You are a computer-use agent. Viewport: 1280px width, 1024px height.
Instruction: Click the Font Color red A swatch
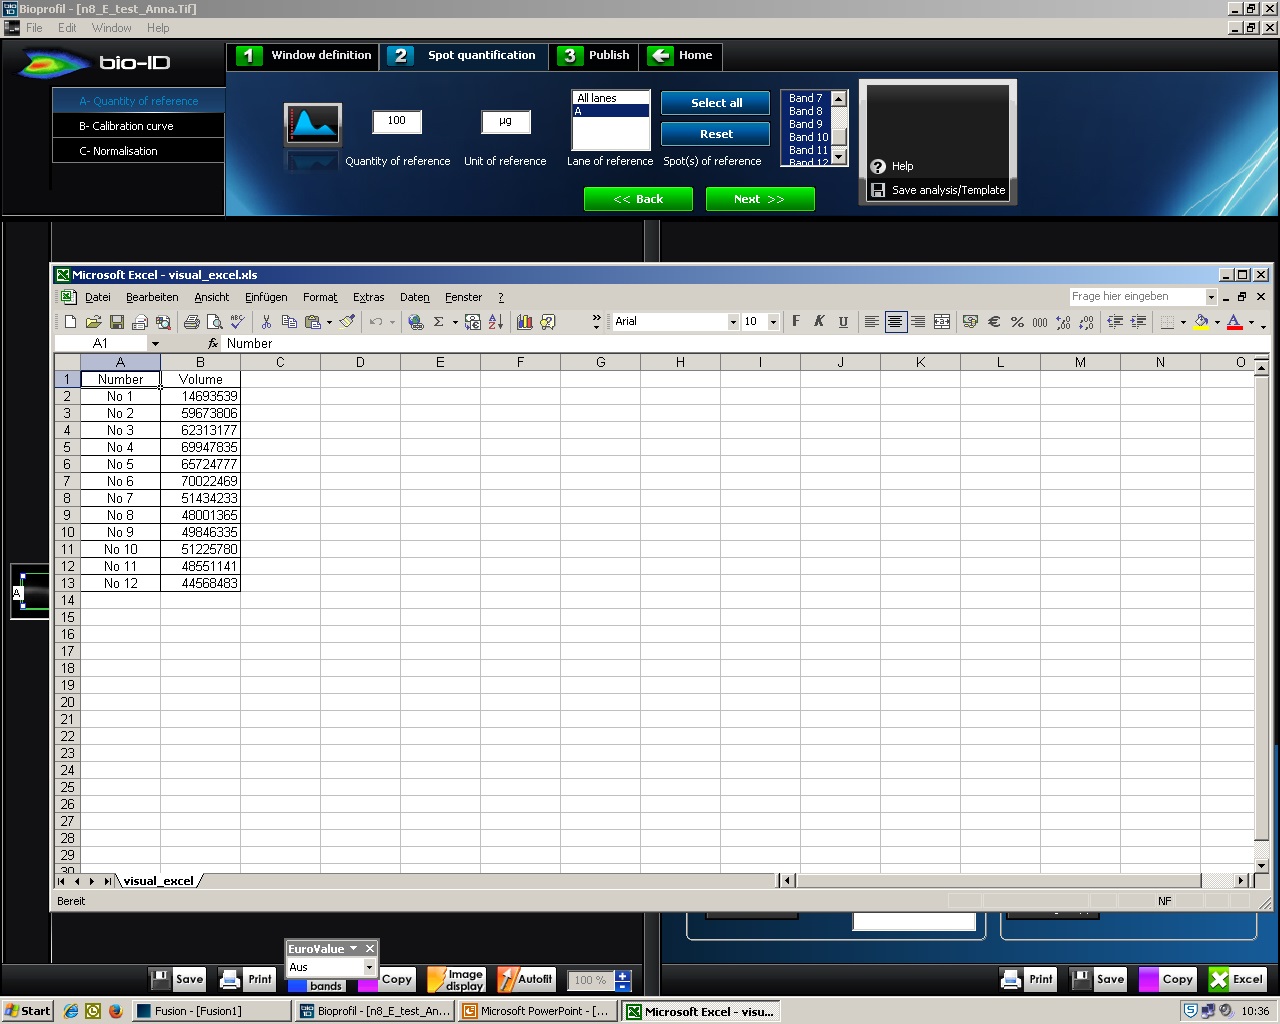1235,322
